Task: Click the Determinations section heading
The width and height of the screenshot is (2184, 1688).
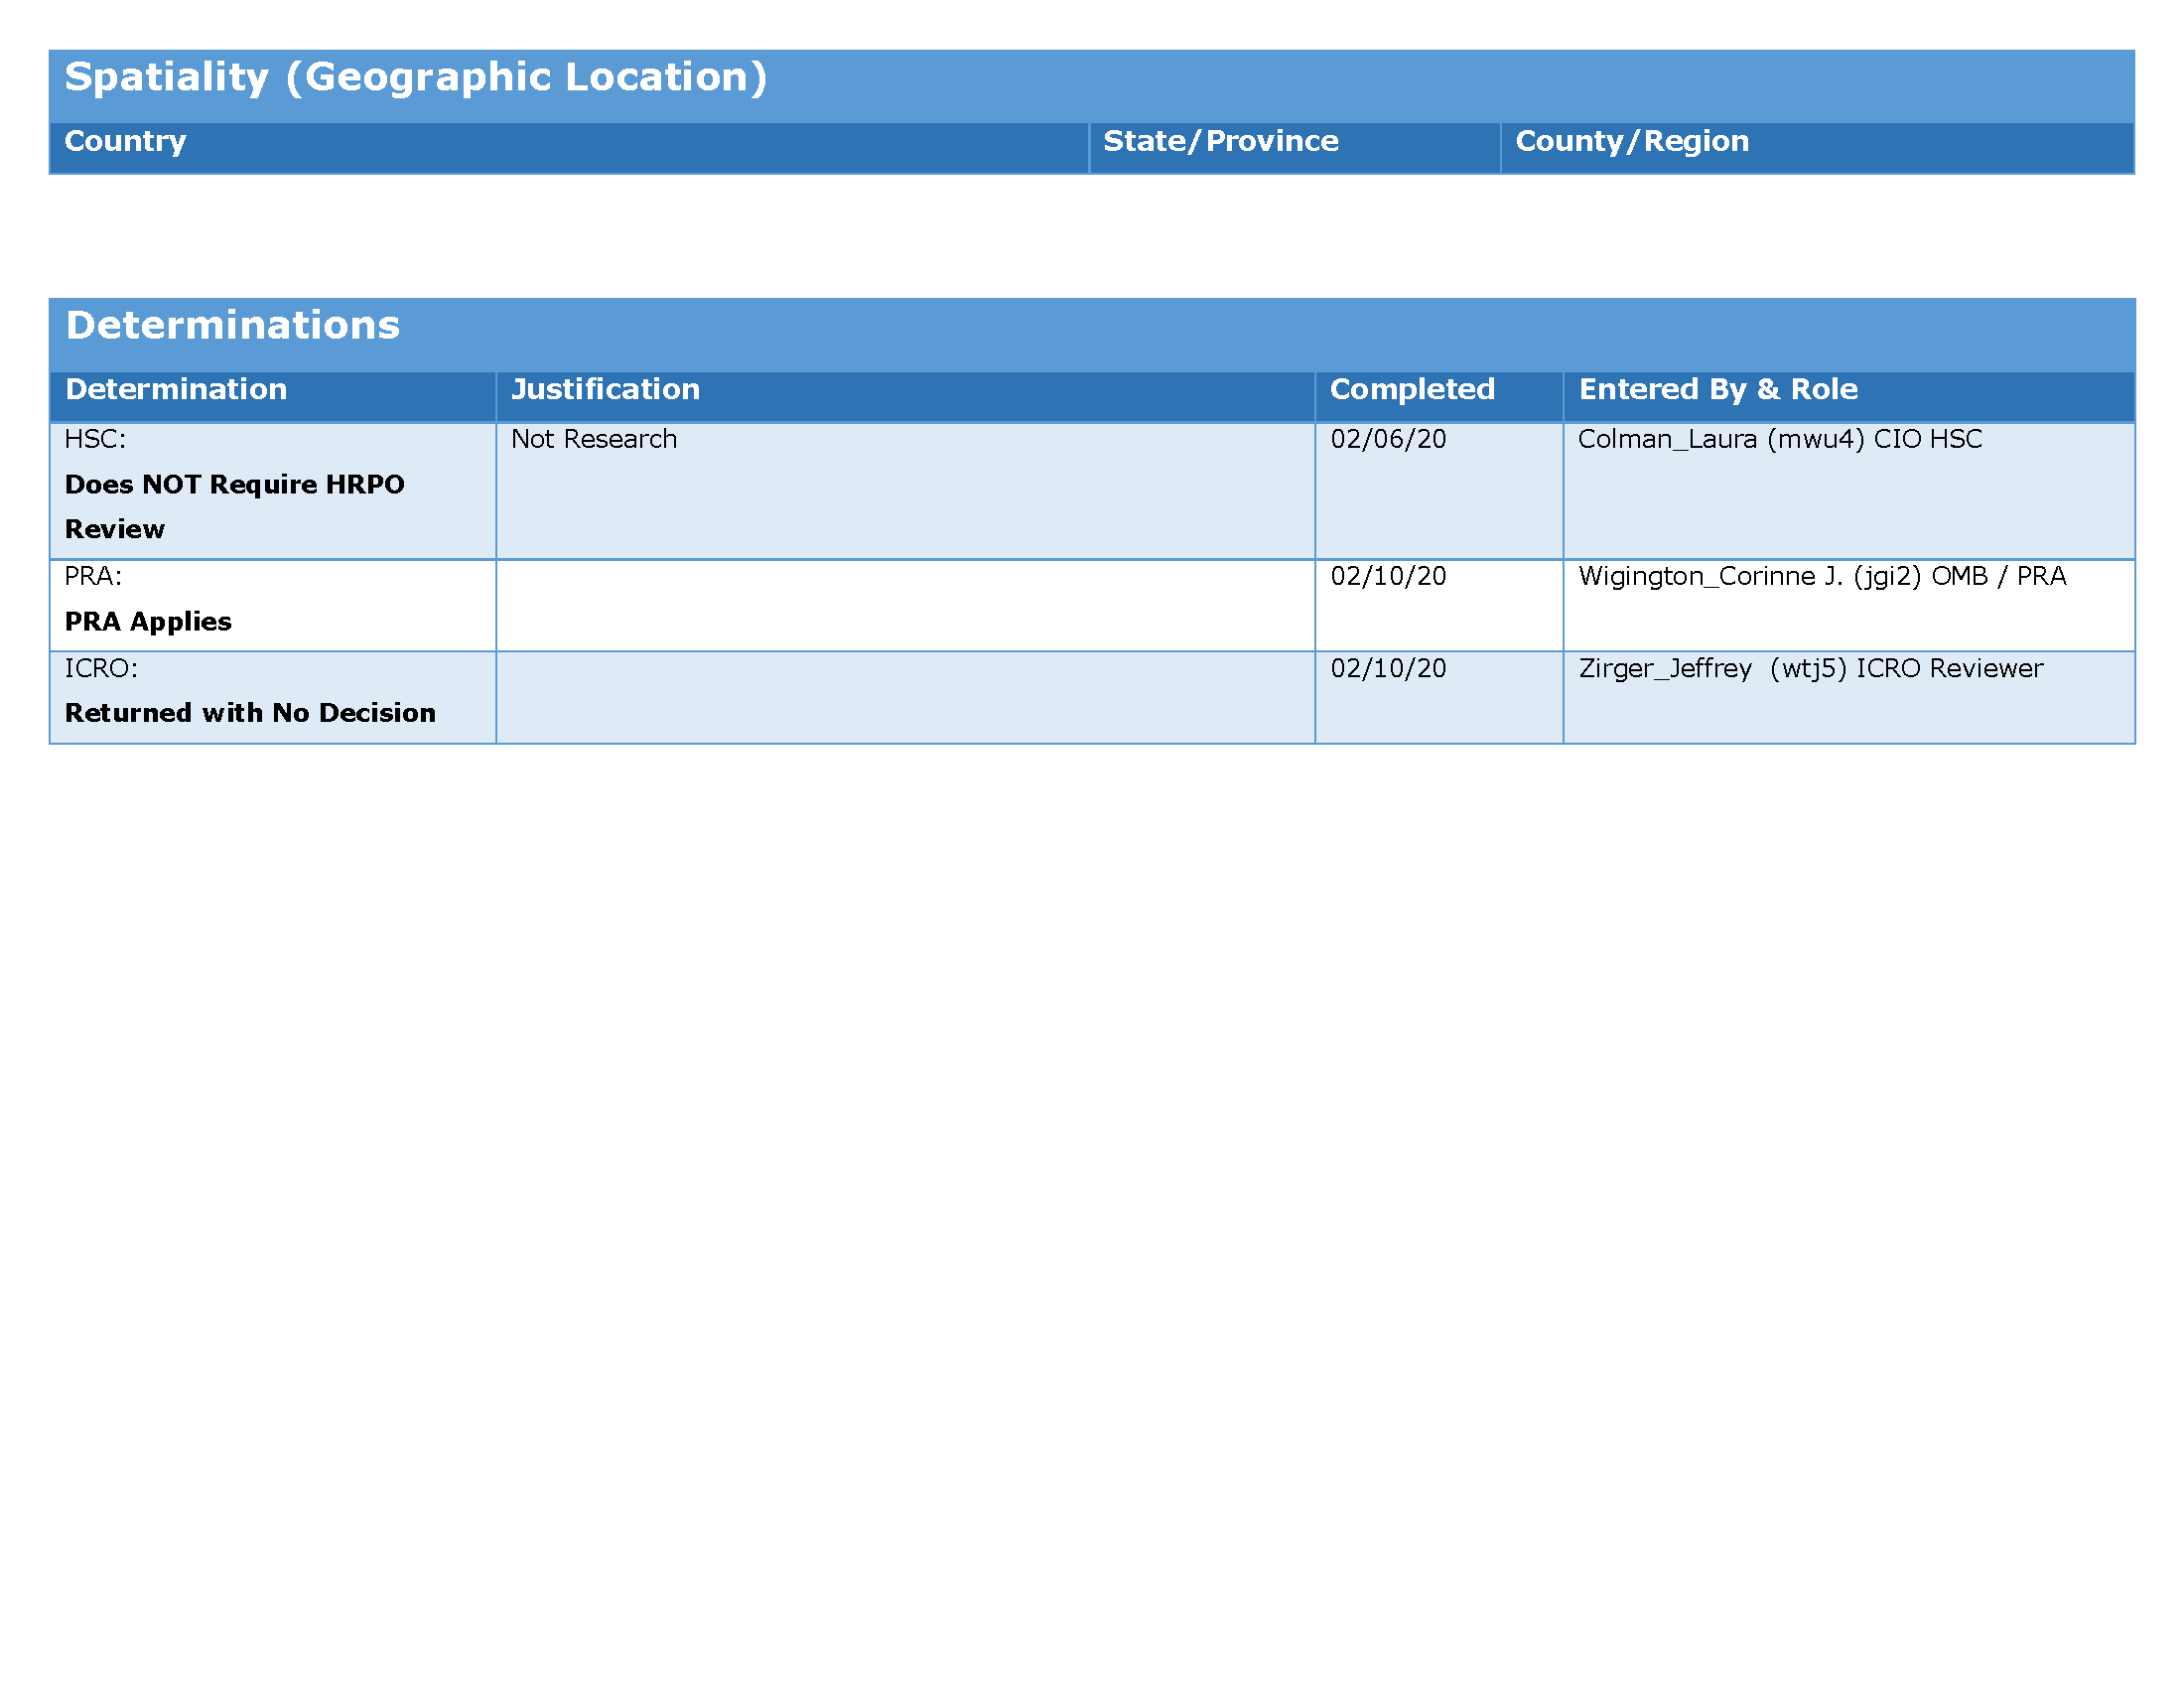Action: 232,326
